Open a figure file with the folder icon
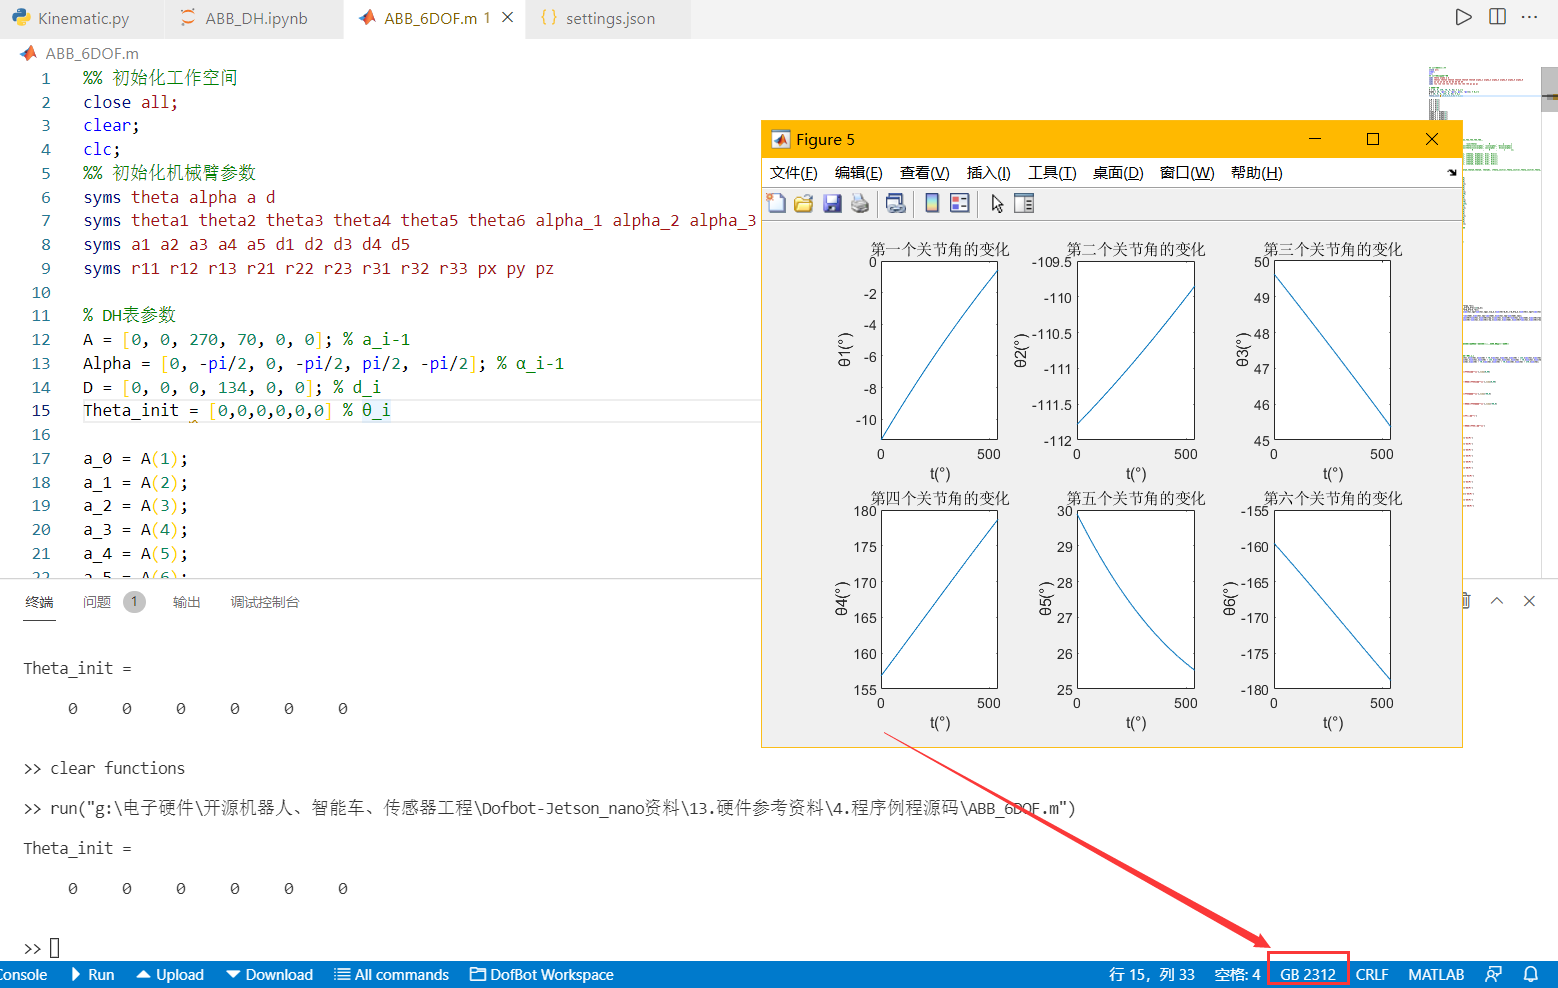 [804, 203]
